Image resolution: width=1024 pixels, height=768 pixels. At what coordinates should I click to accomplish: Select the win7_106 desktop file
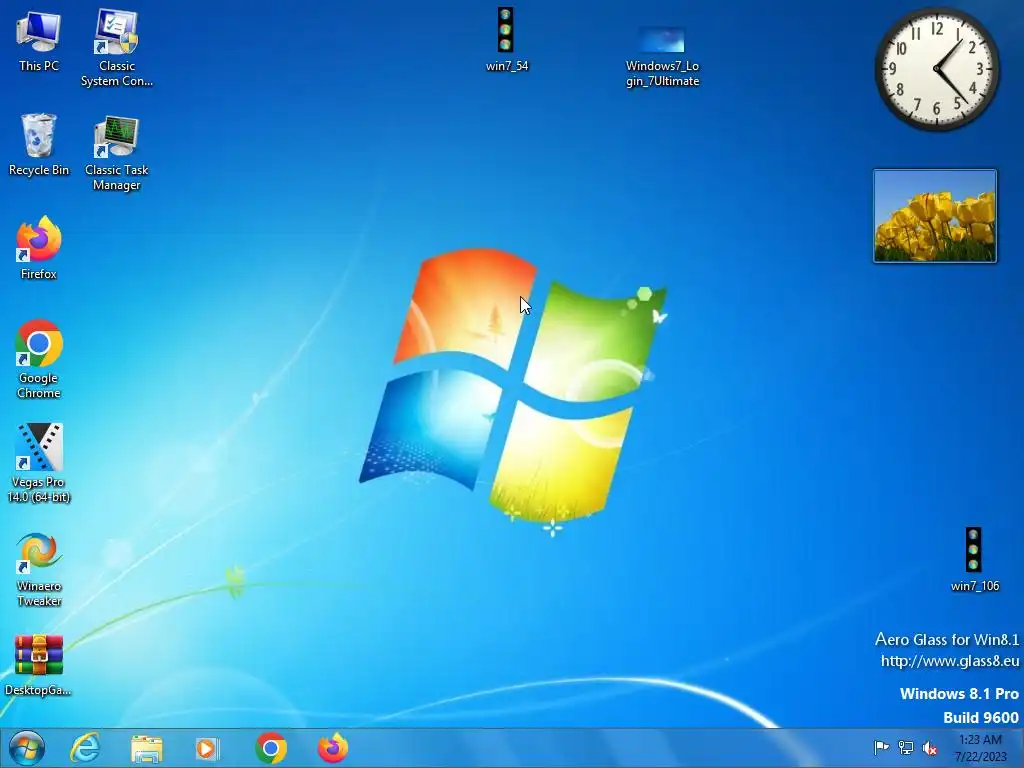(974, 560)
